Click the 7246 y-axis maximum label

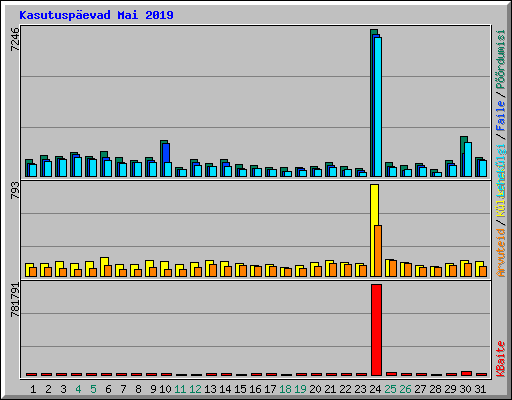click(x=15, y=39)
